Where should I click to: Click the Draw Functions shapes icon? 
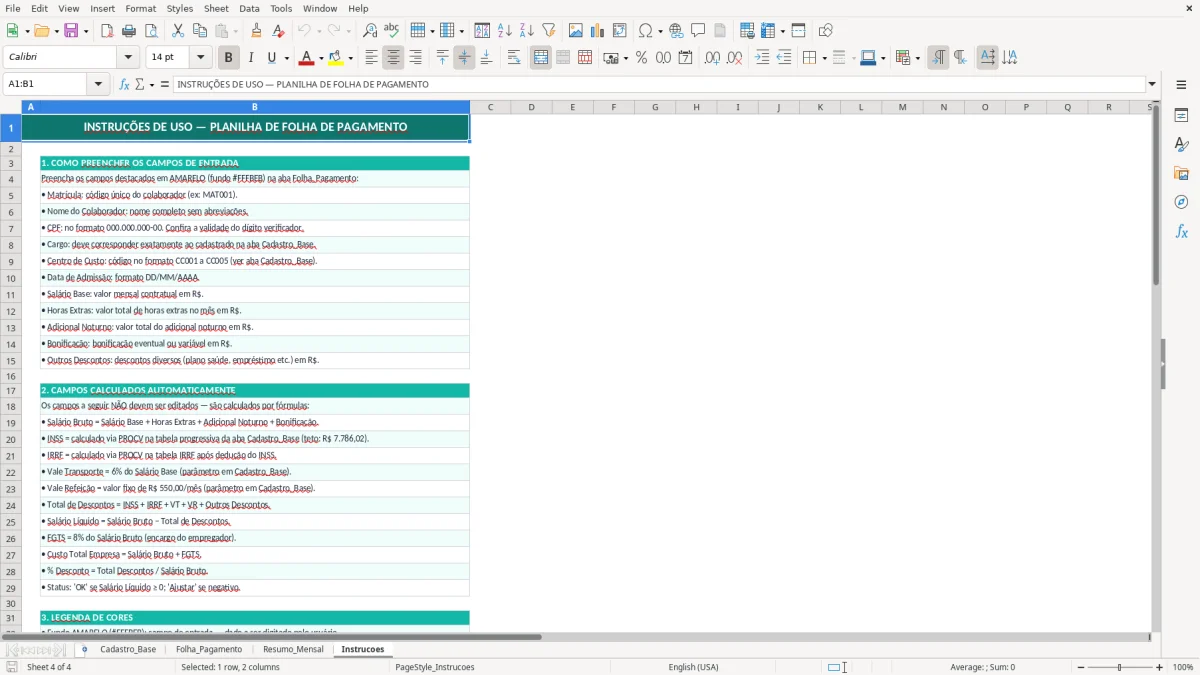[x=826, y=31]
